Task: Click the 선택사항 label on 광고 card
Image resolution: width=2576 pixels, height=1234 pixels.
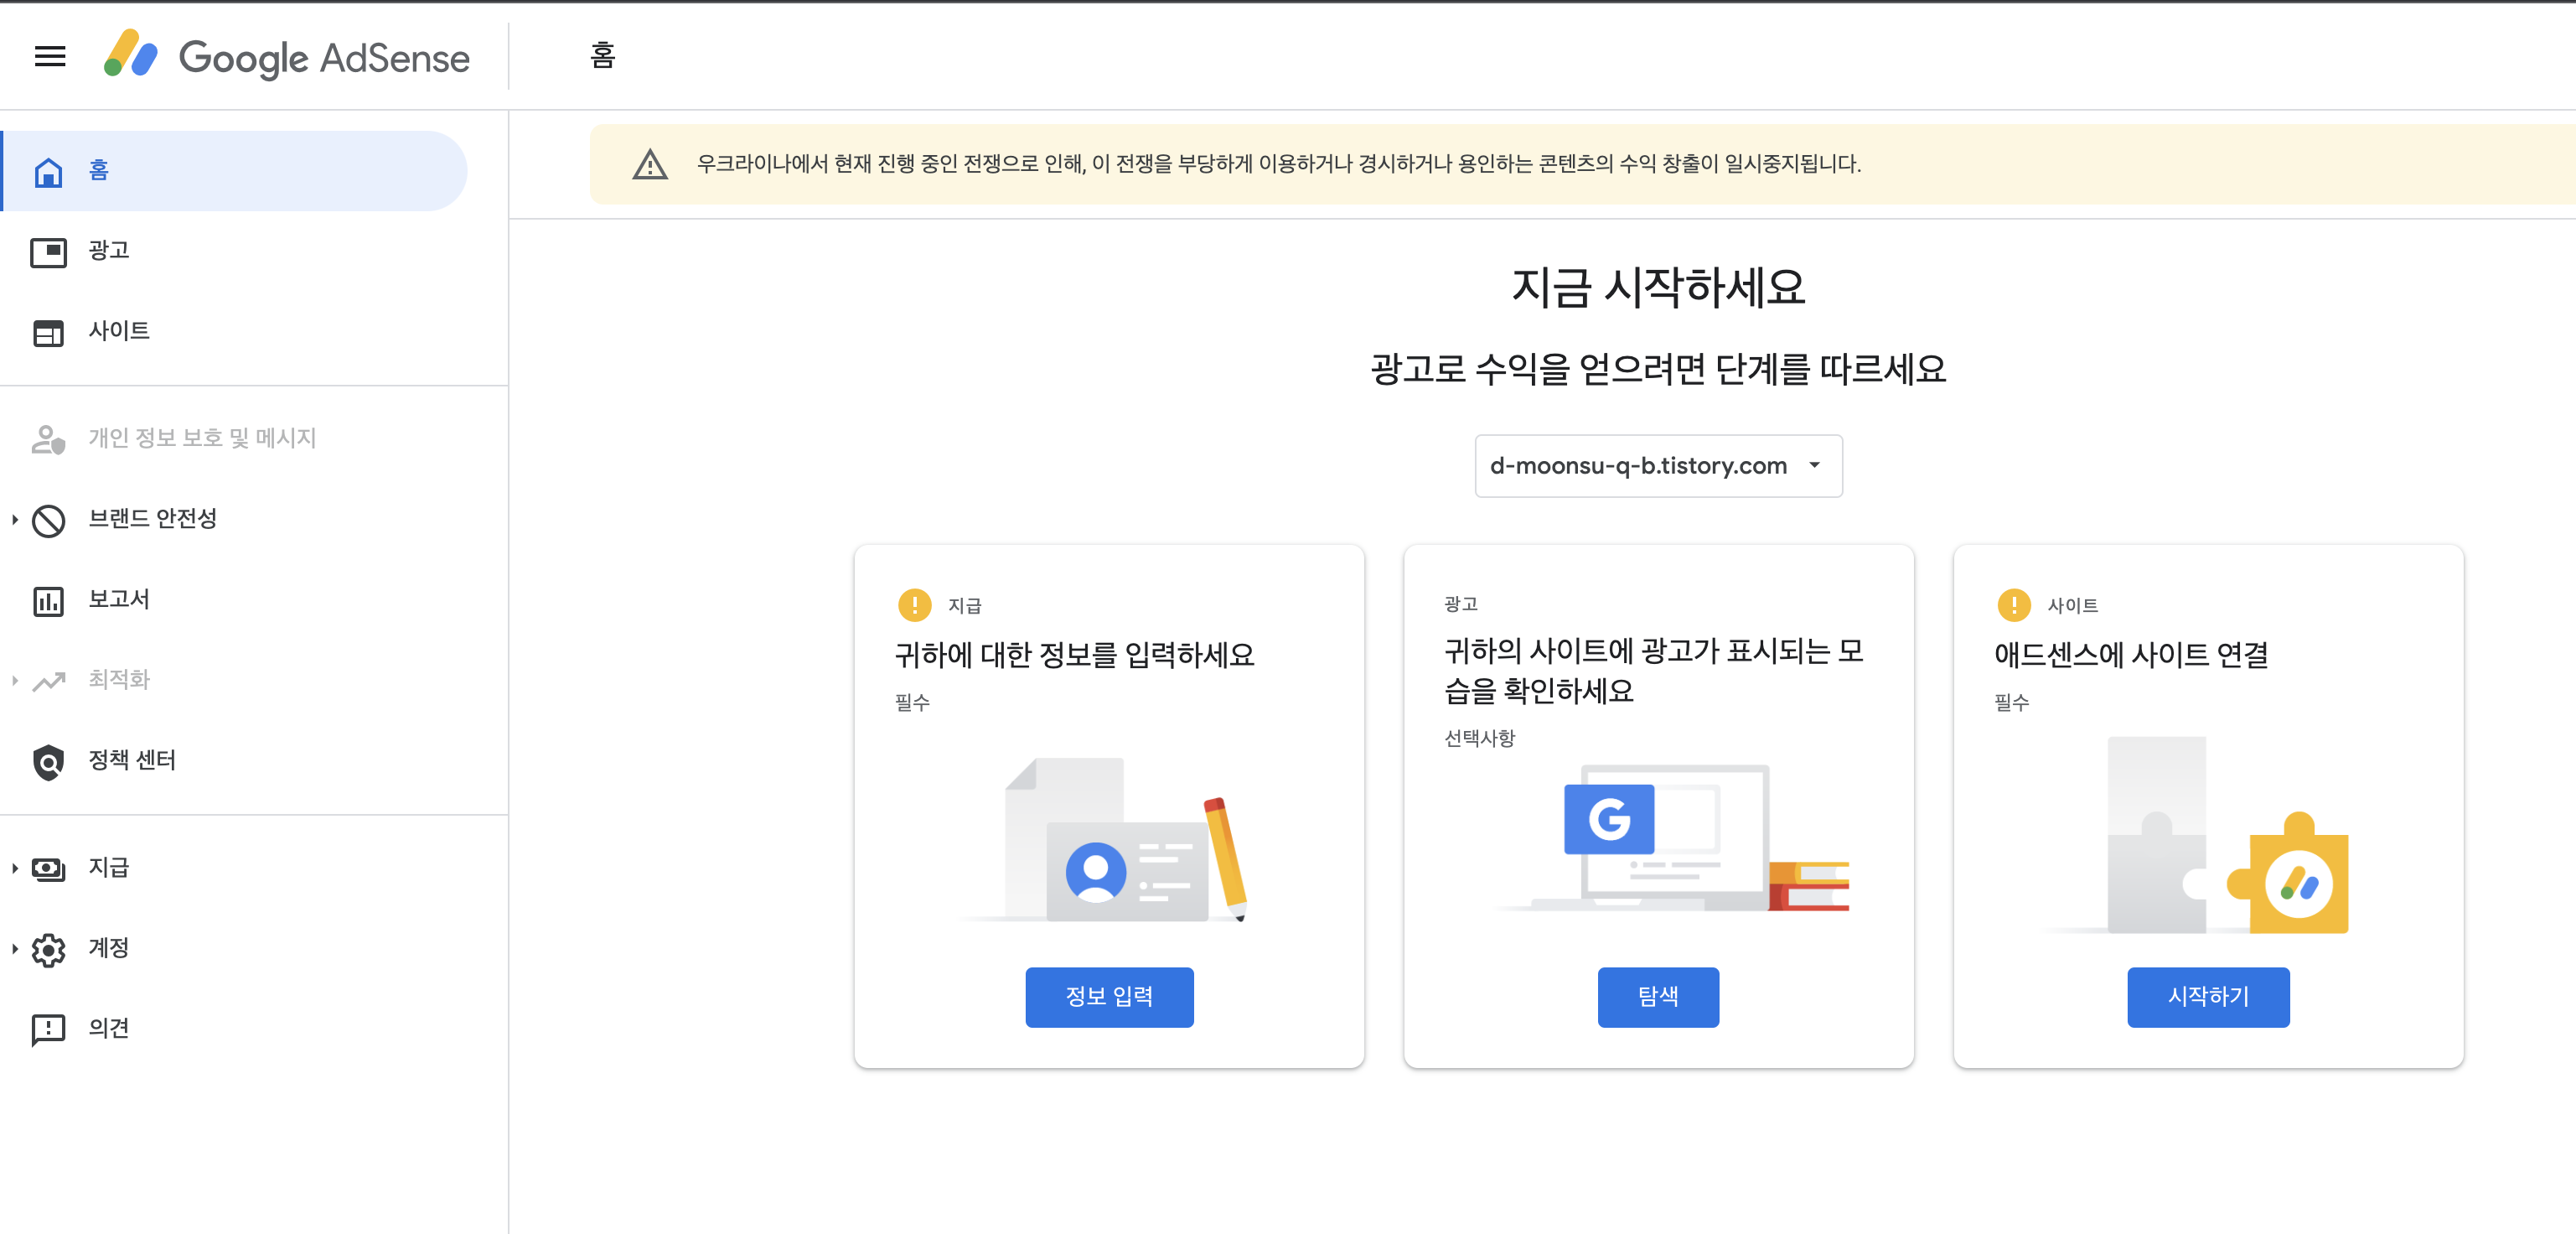Action: tap(1479, 738)
